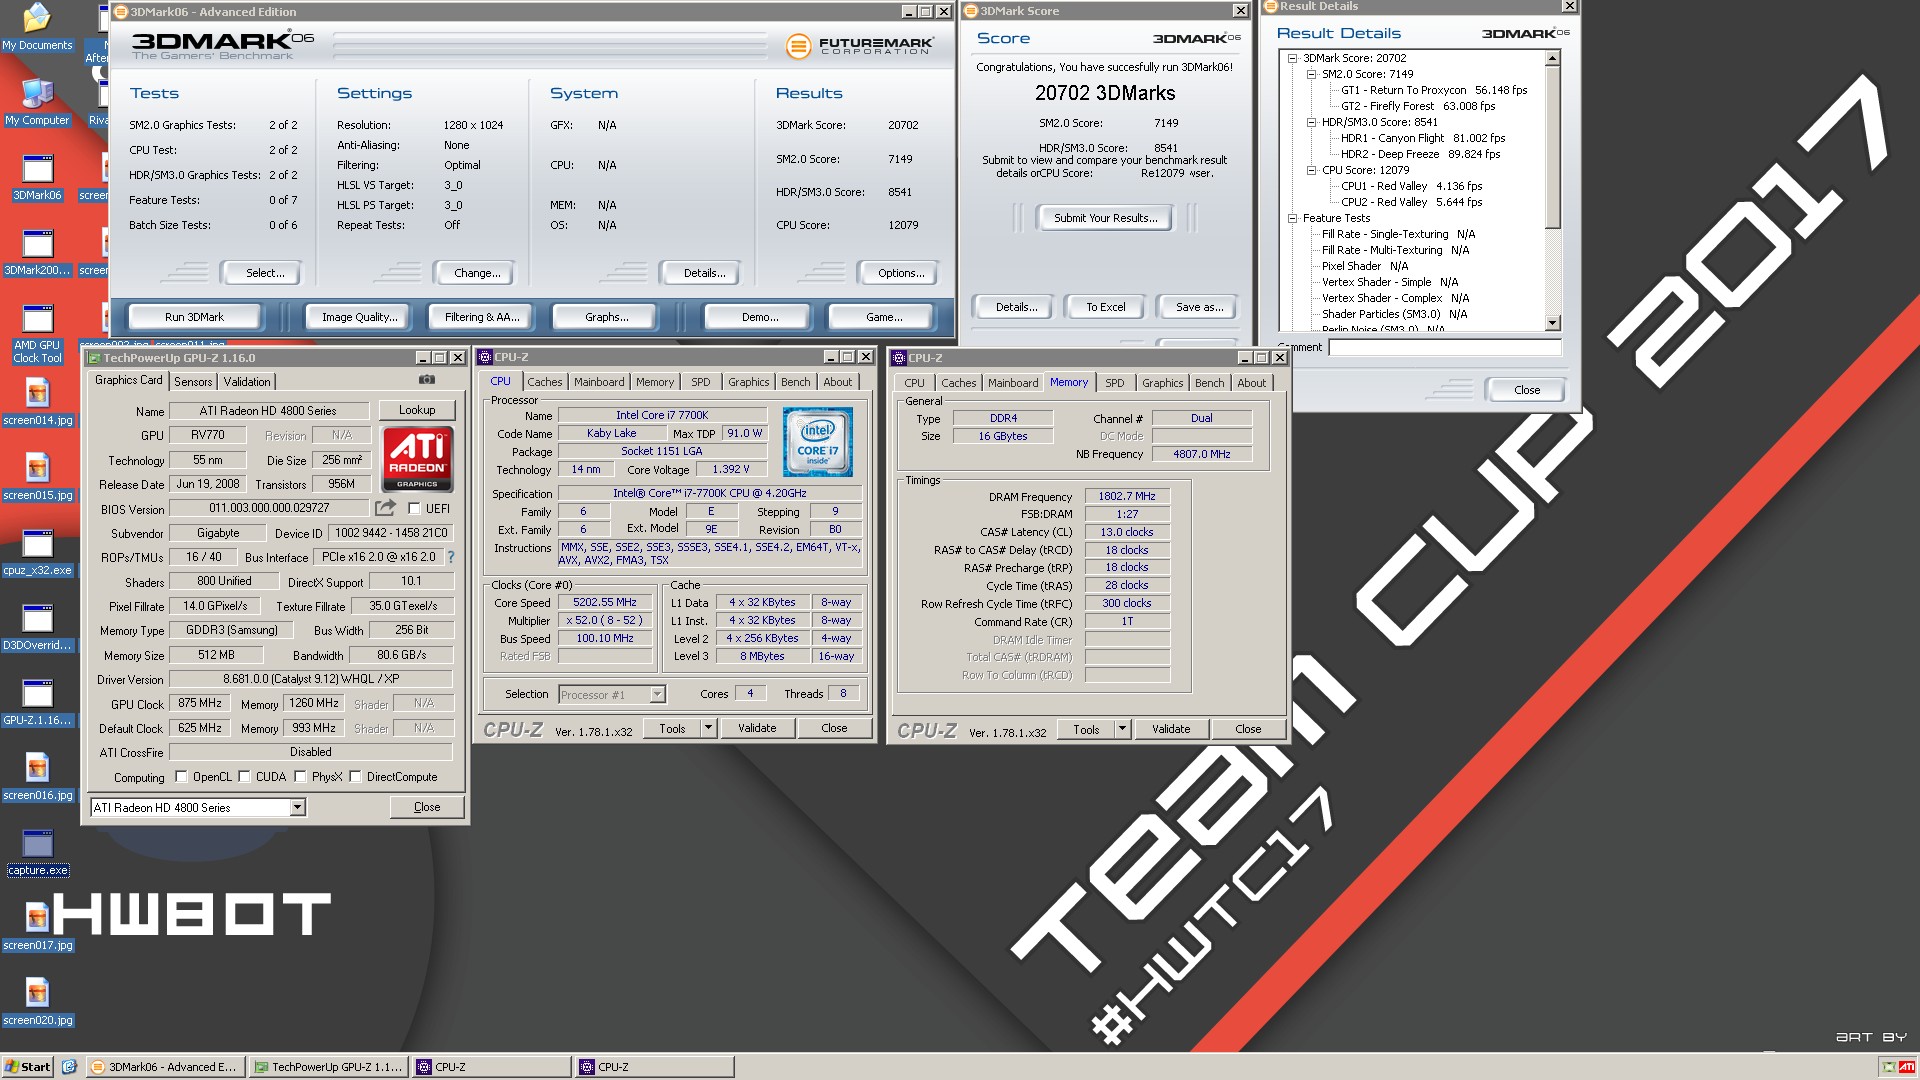Click the Filtering & AA... button

pos(482,317)
